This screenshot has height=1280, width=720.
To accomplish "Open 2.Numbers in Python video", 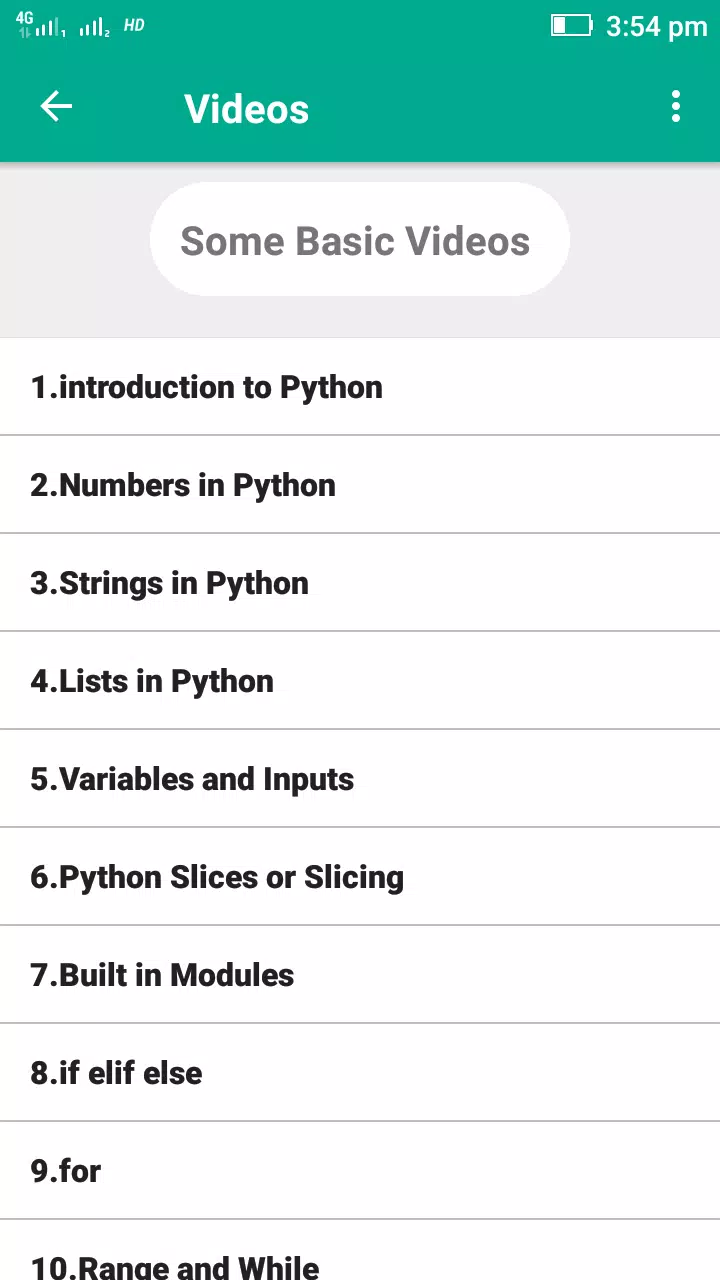I will click(360, 485).
